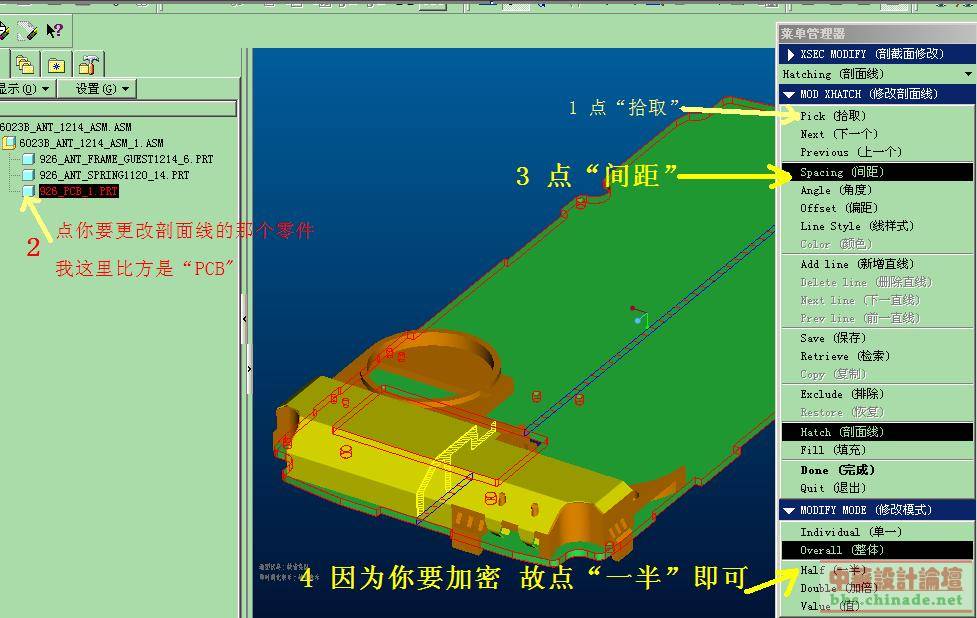
Task: Collapse the MODIFY MODE menu section
Action: click(789, 510)
